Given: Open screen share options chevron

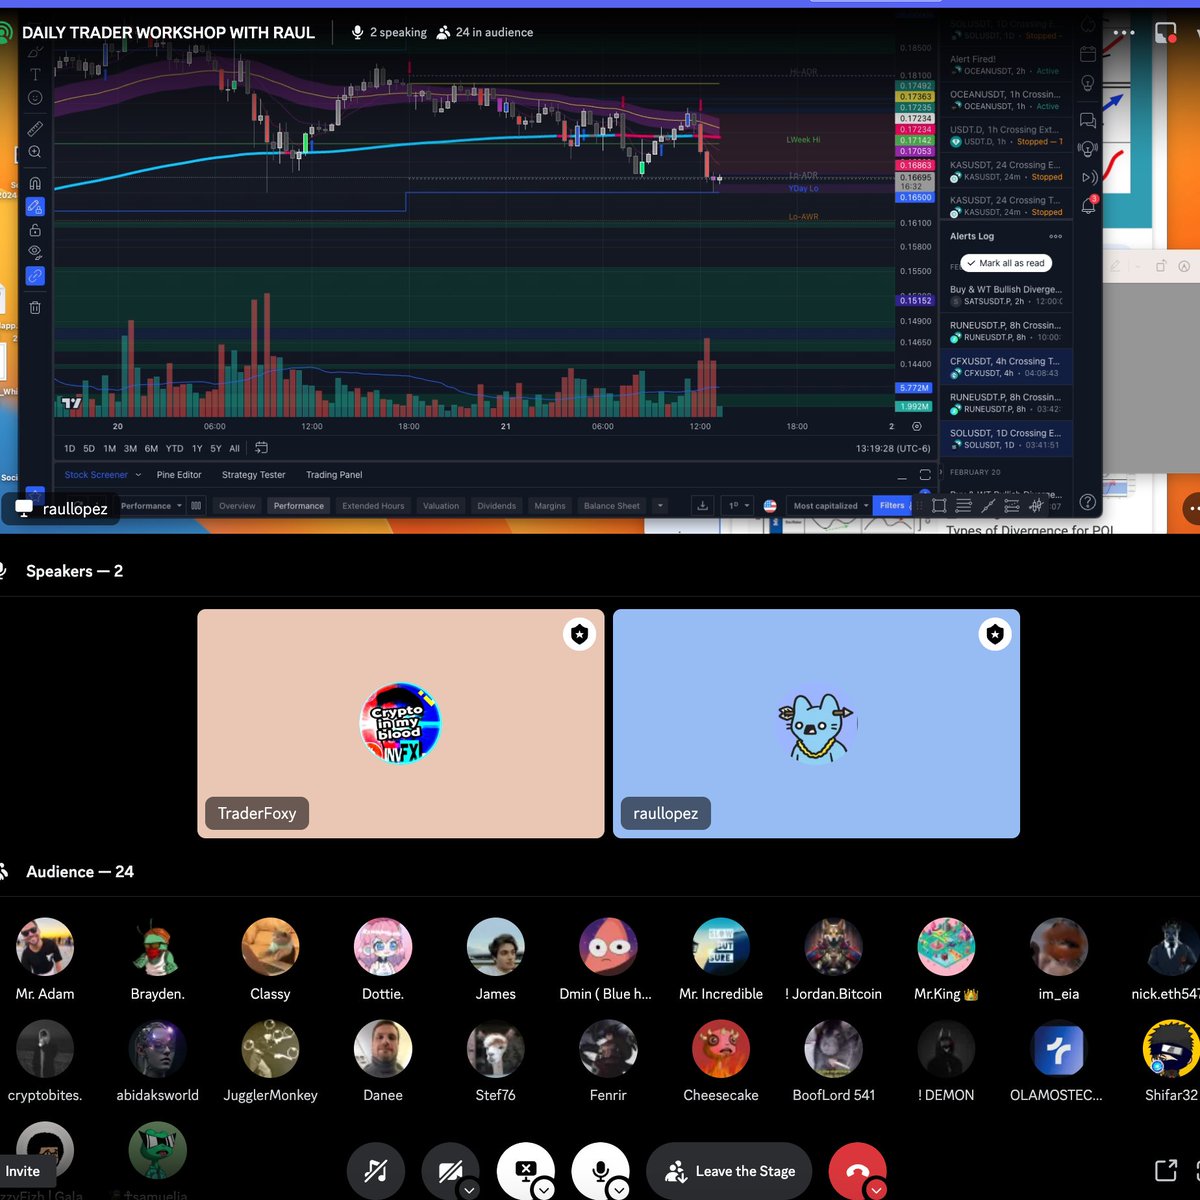Looking at the screenshot, I should [x=544, y=1190].
